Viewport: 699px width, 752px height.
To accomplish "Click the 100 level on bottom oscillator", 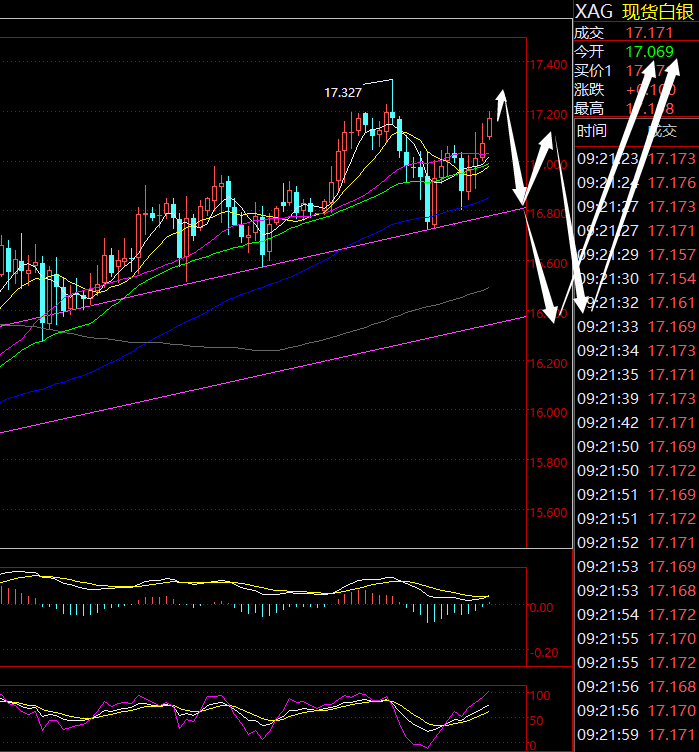I will [540, 695].
